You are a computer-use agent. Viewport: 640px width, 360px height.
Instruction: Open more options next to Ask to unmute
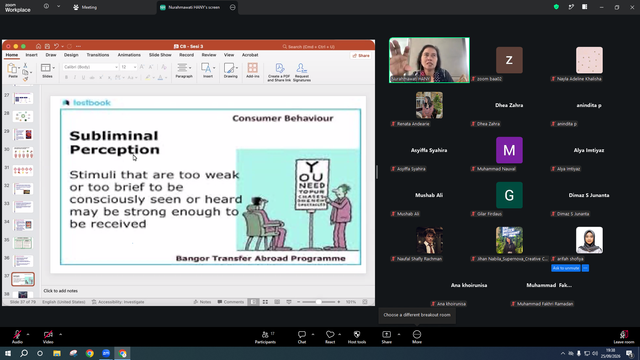point(585,268)
